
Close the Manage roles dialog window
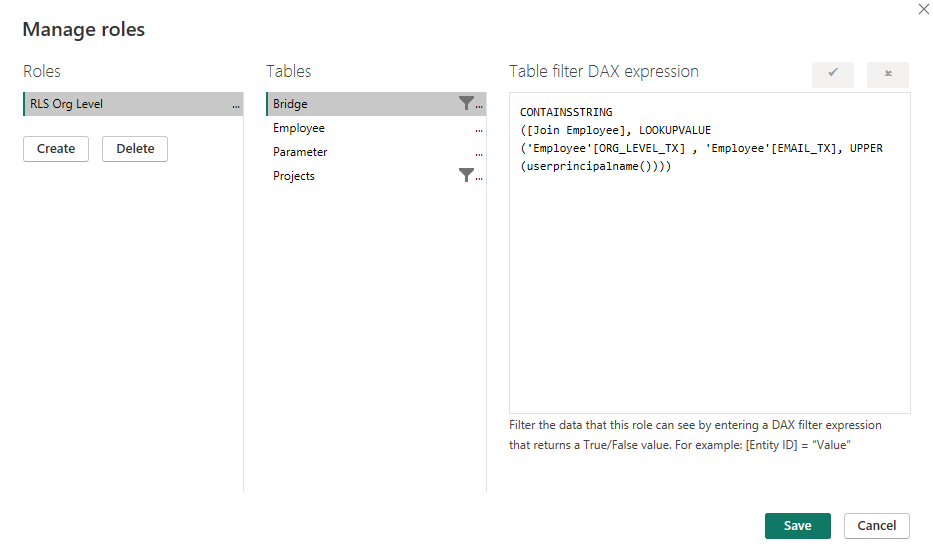[922, 9]
